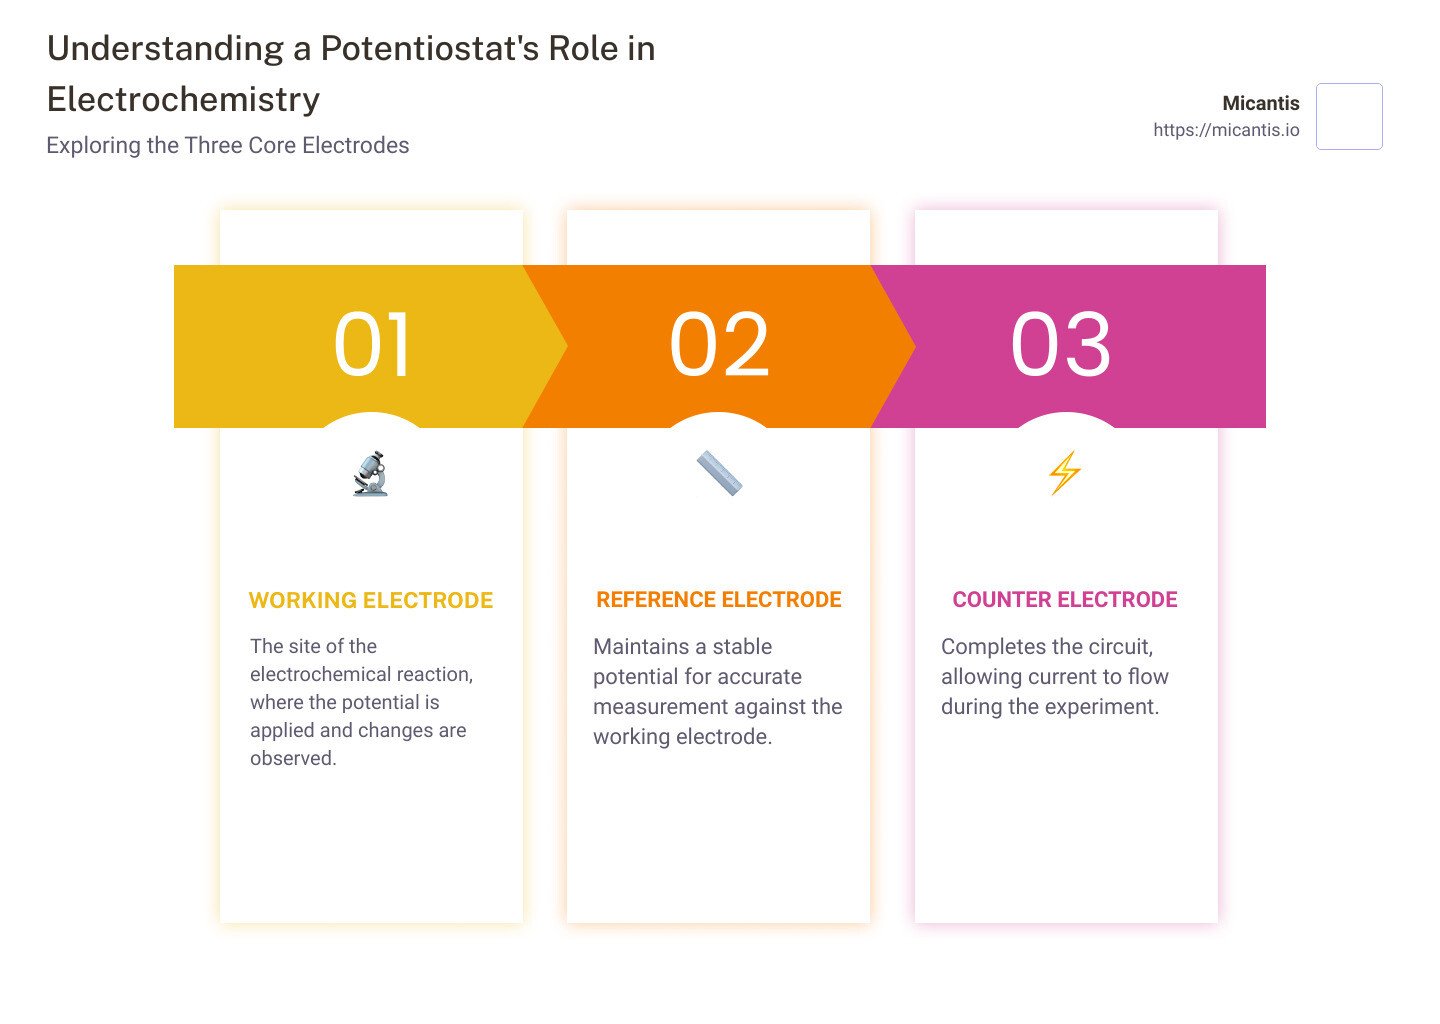This screenshot has height=1024, width=1440.
Task: Click the empty Micantis logo box
Action: coord(1349,117)
